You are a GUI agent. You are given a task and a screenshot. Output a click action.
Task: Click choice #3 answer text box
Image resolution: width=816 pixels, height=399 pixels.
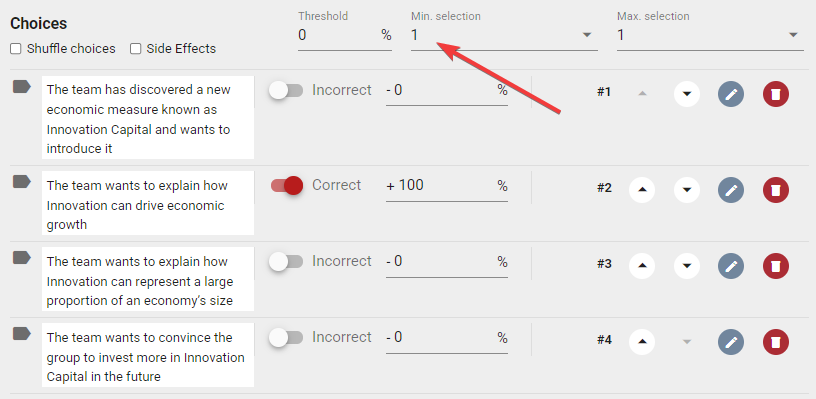148,281
